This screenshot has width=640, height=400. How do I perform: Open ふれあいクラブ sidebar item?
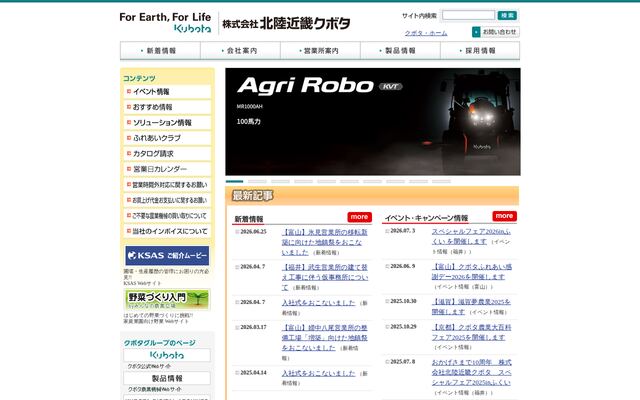167,138
